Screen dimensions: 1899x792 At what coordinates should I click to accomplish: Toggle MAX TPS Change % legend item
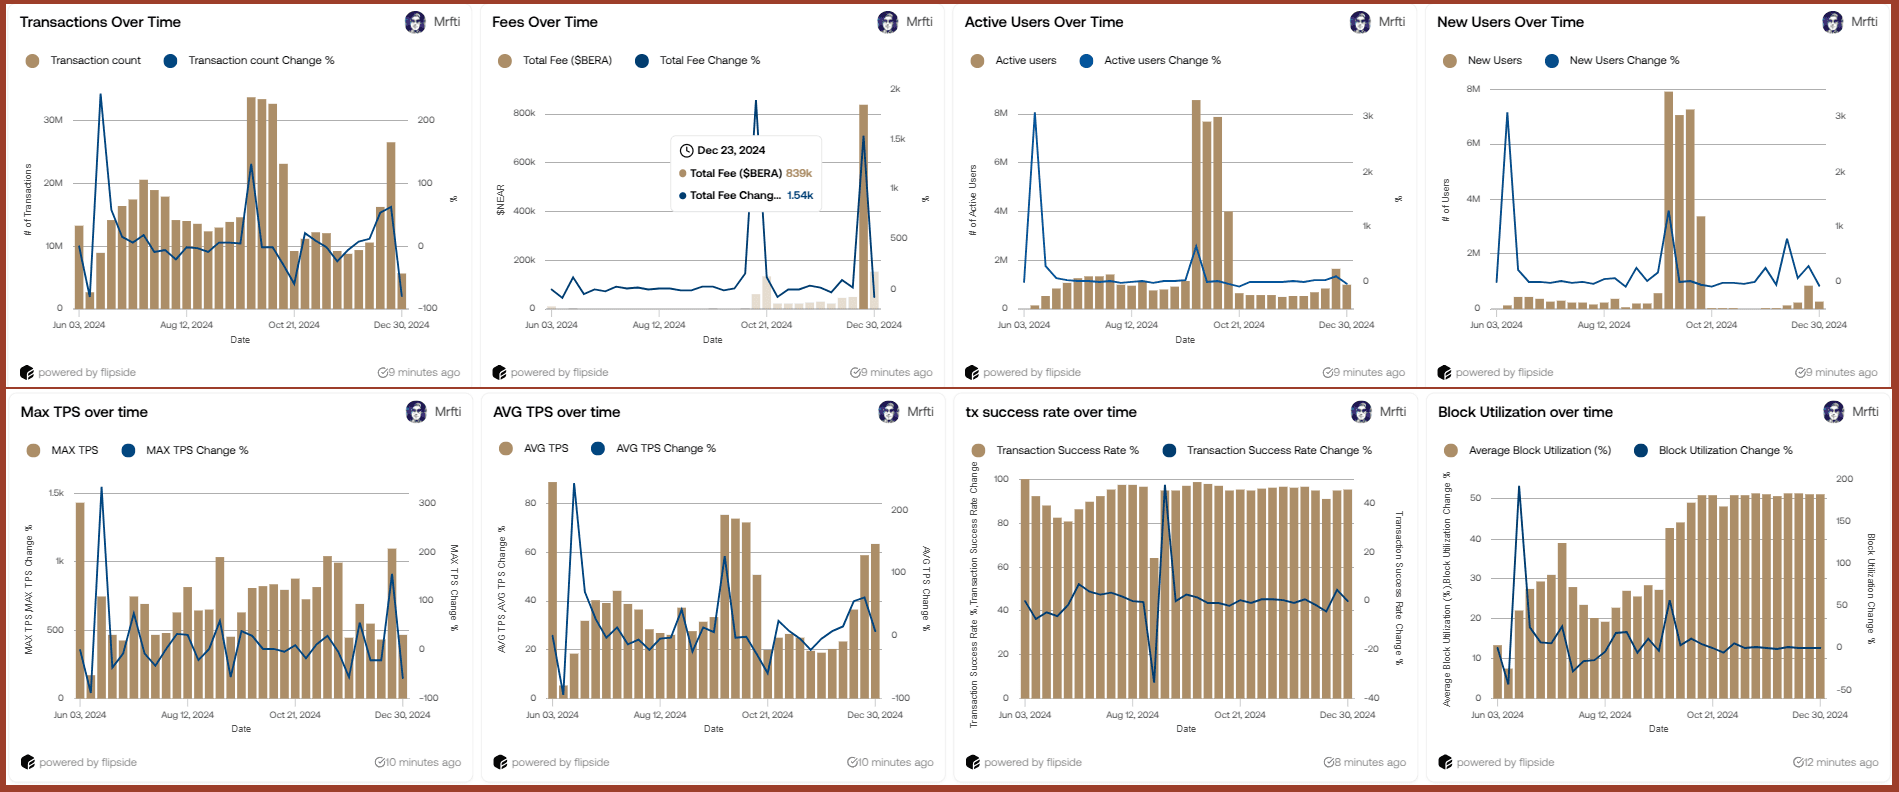[185, 451]
